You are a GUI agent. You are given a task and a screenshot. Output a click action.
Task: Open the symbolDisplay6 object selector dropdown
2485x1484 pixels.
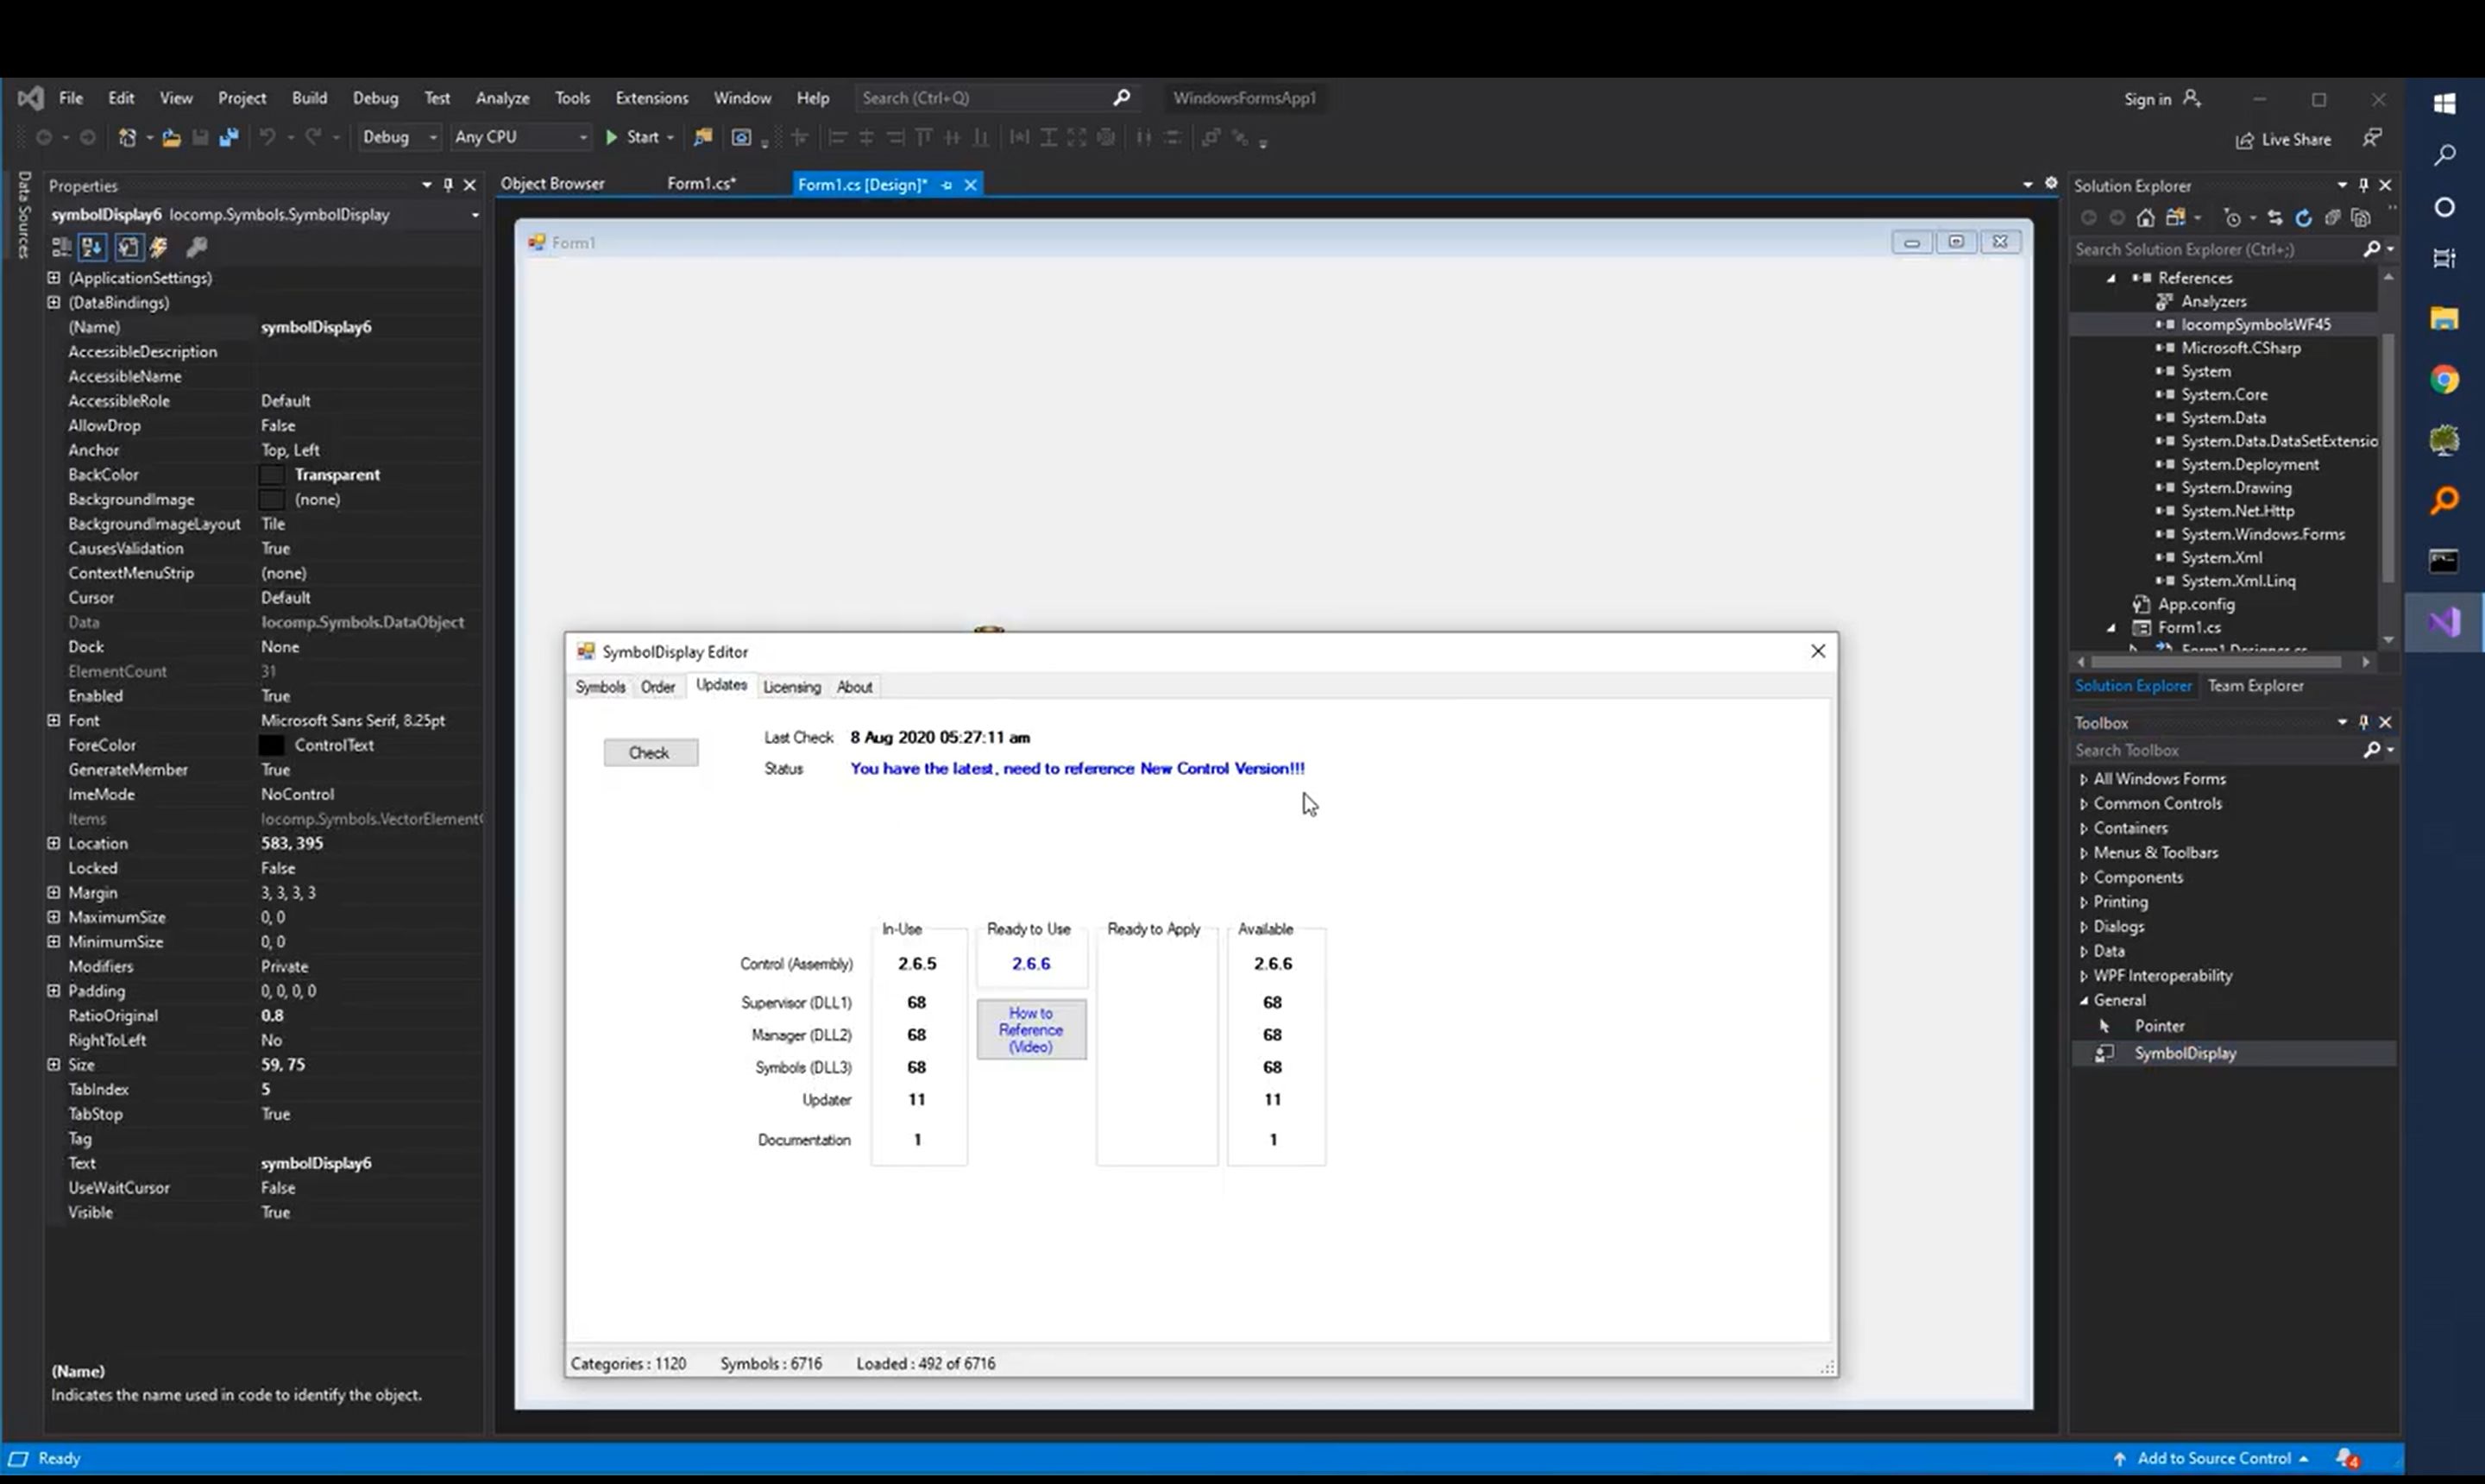click(x=475, y=215)
